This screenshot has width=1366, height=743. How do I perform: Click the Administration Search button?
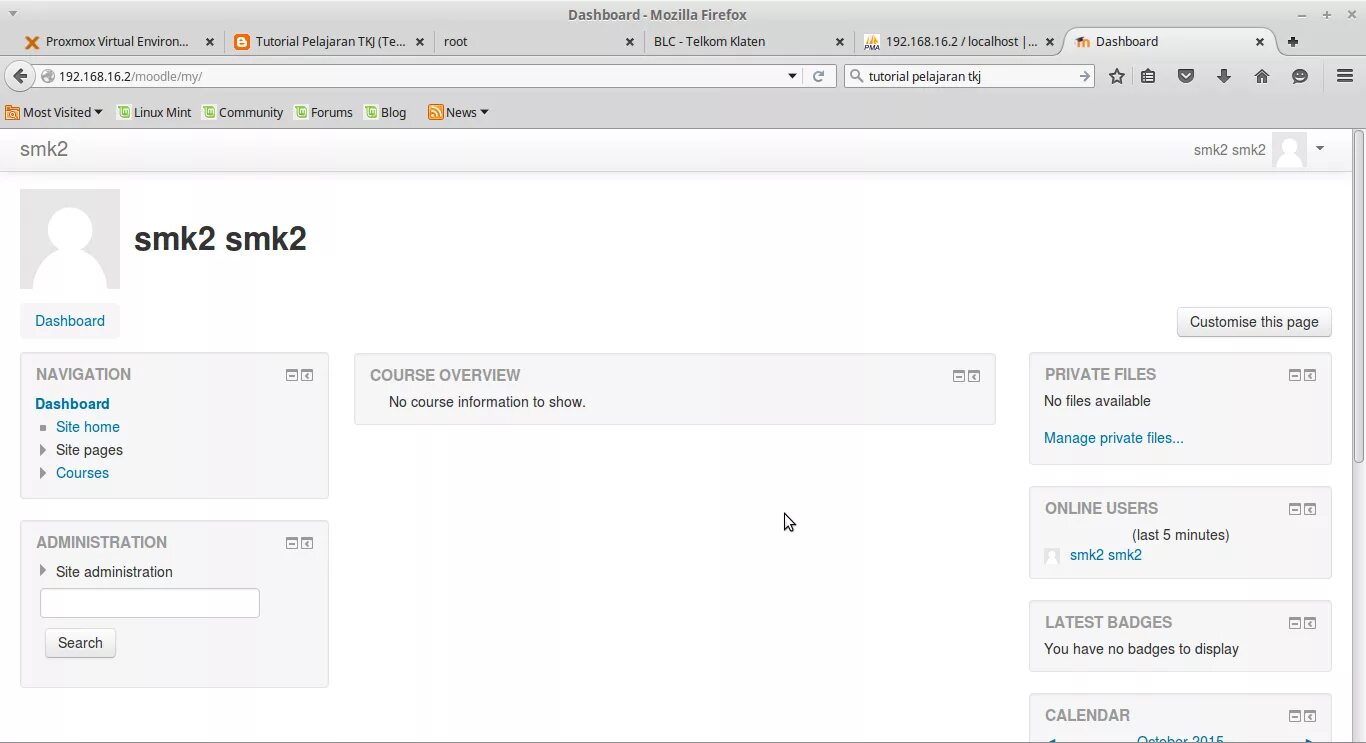[80, 643]
